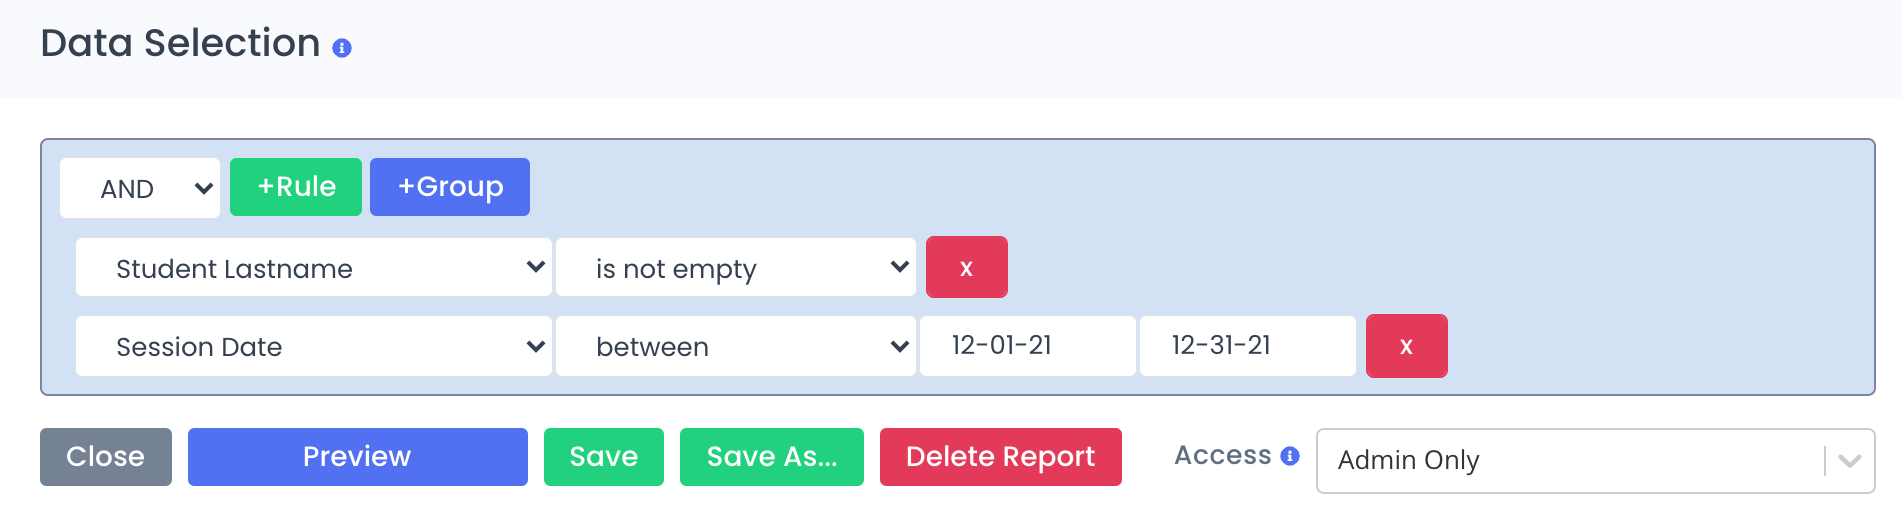
Task: Click the Data Selection info icon
Action: pos(342,48)
